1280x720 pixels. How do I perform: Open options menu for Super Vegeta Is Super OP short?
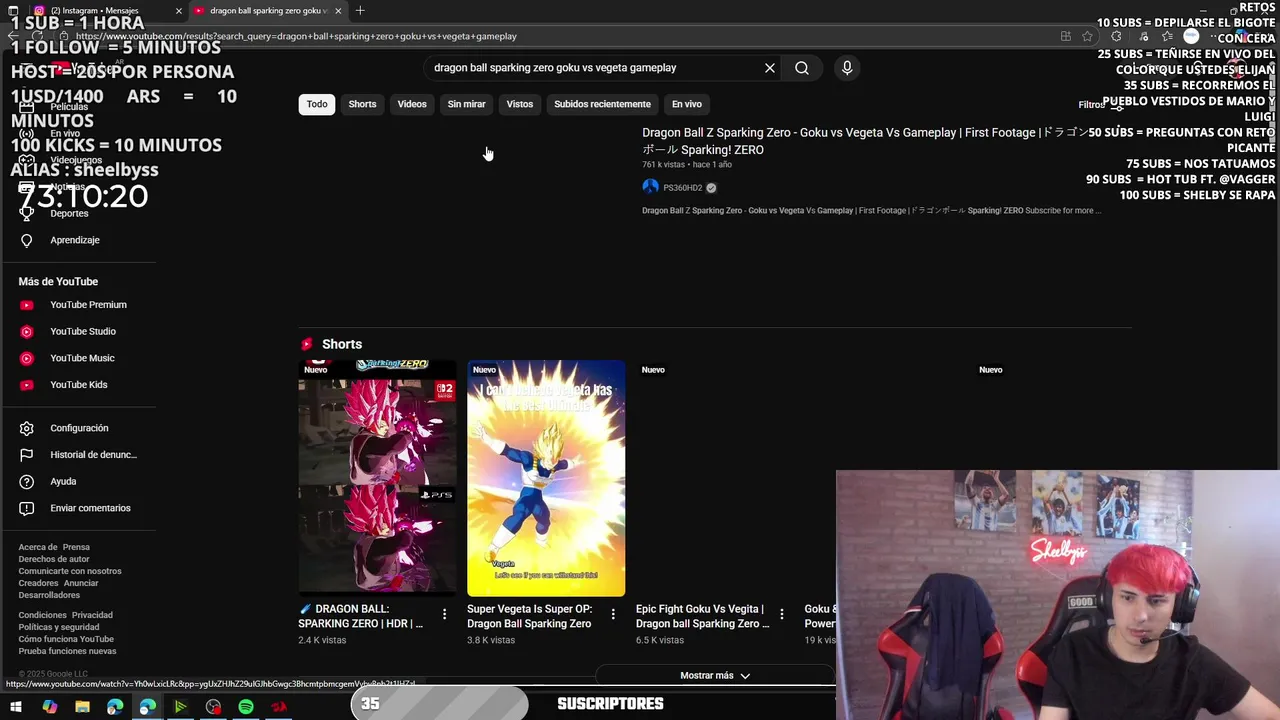(x=613, y=614)
